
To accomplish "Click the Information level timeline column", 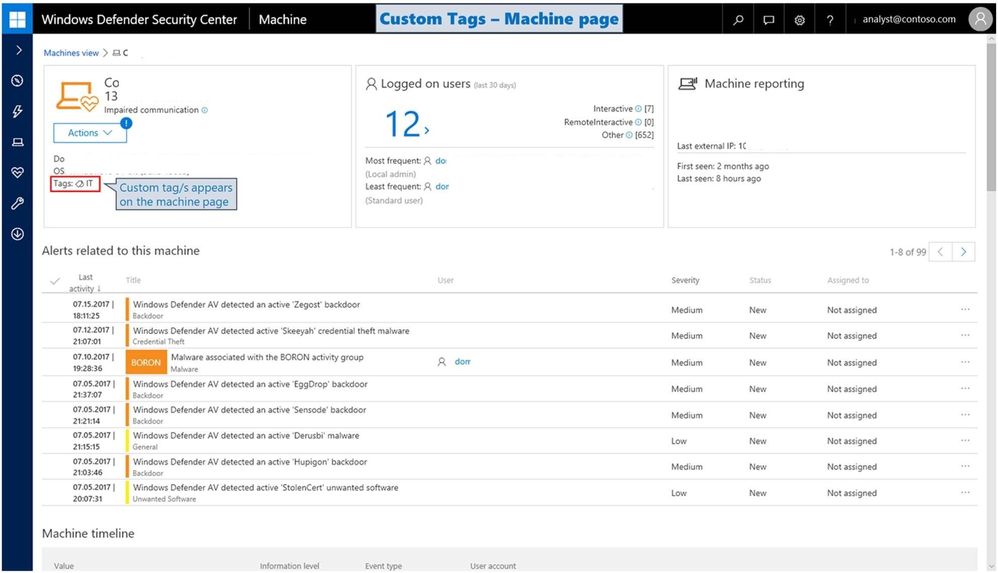I will coord(290,566).
